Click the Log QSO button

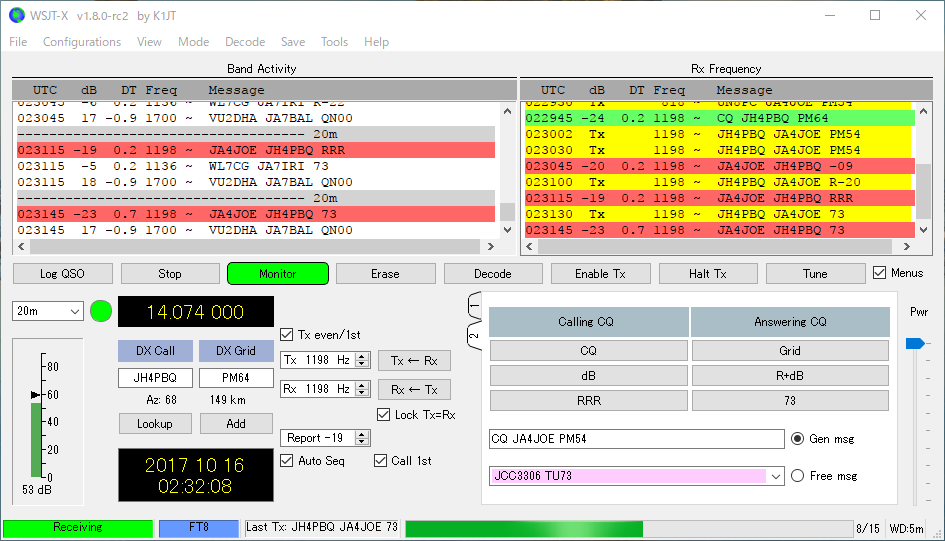(63, 274)
